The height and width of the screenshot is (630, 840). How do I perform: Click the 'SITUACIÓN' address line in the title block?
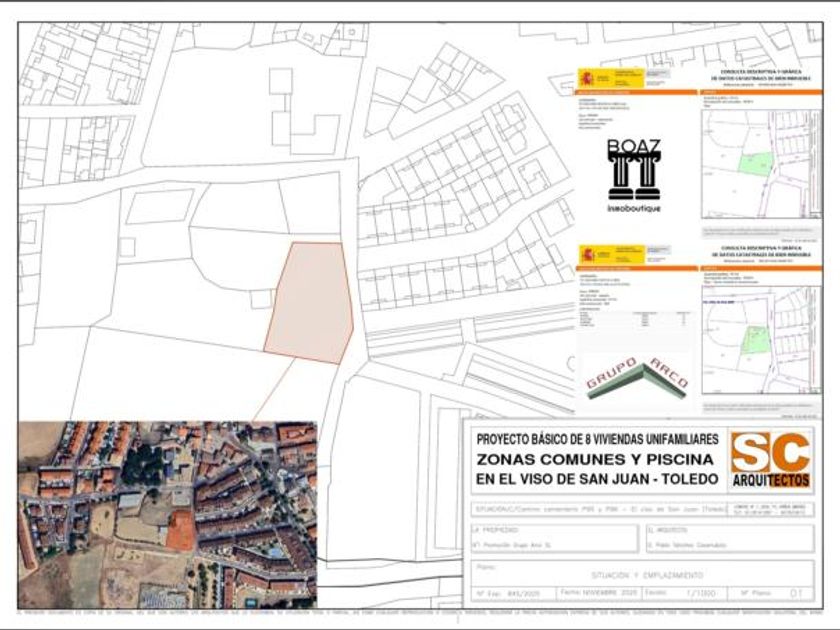(598, 508)
